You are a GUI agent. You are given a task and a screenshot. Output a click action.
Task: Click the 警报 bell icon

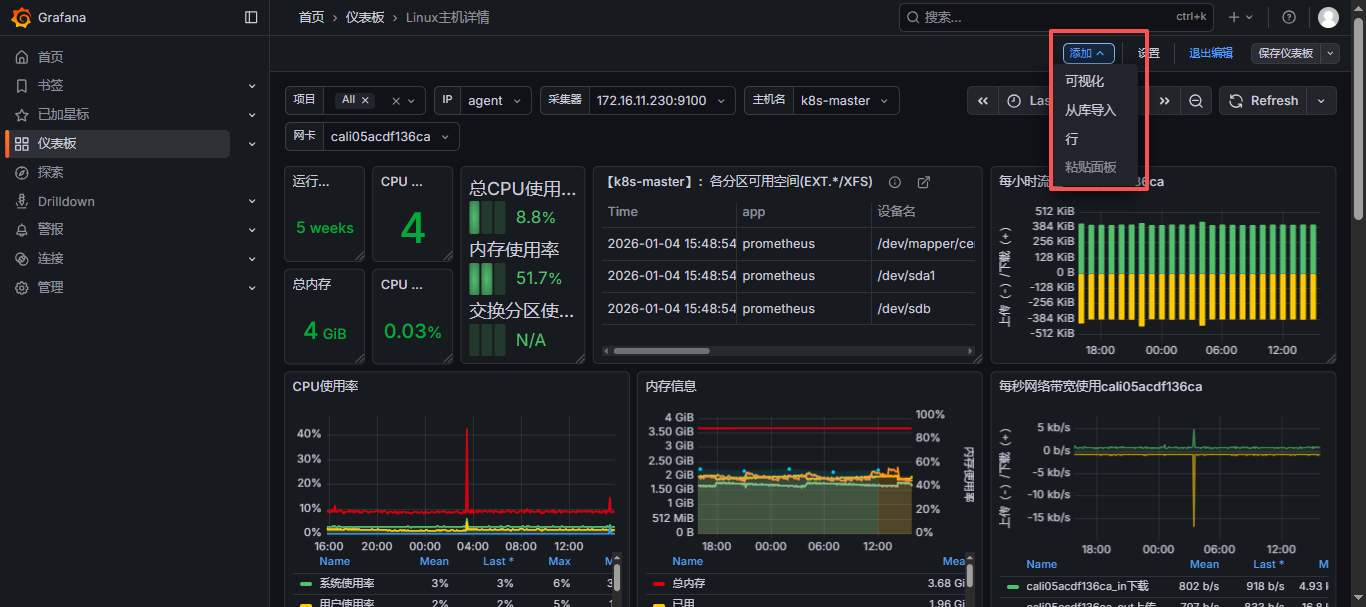(x=22, y=229)
